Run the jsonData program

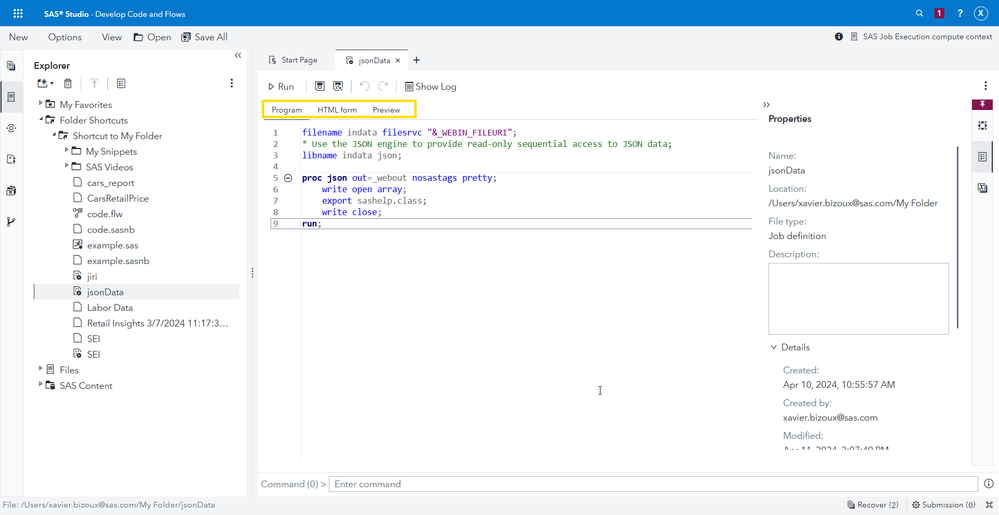click(281, 87)
